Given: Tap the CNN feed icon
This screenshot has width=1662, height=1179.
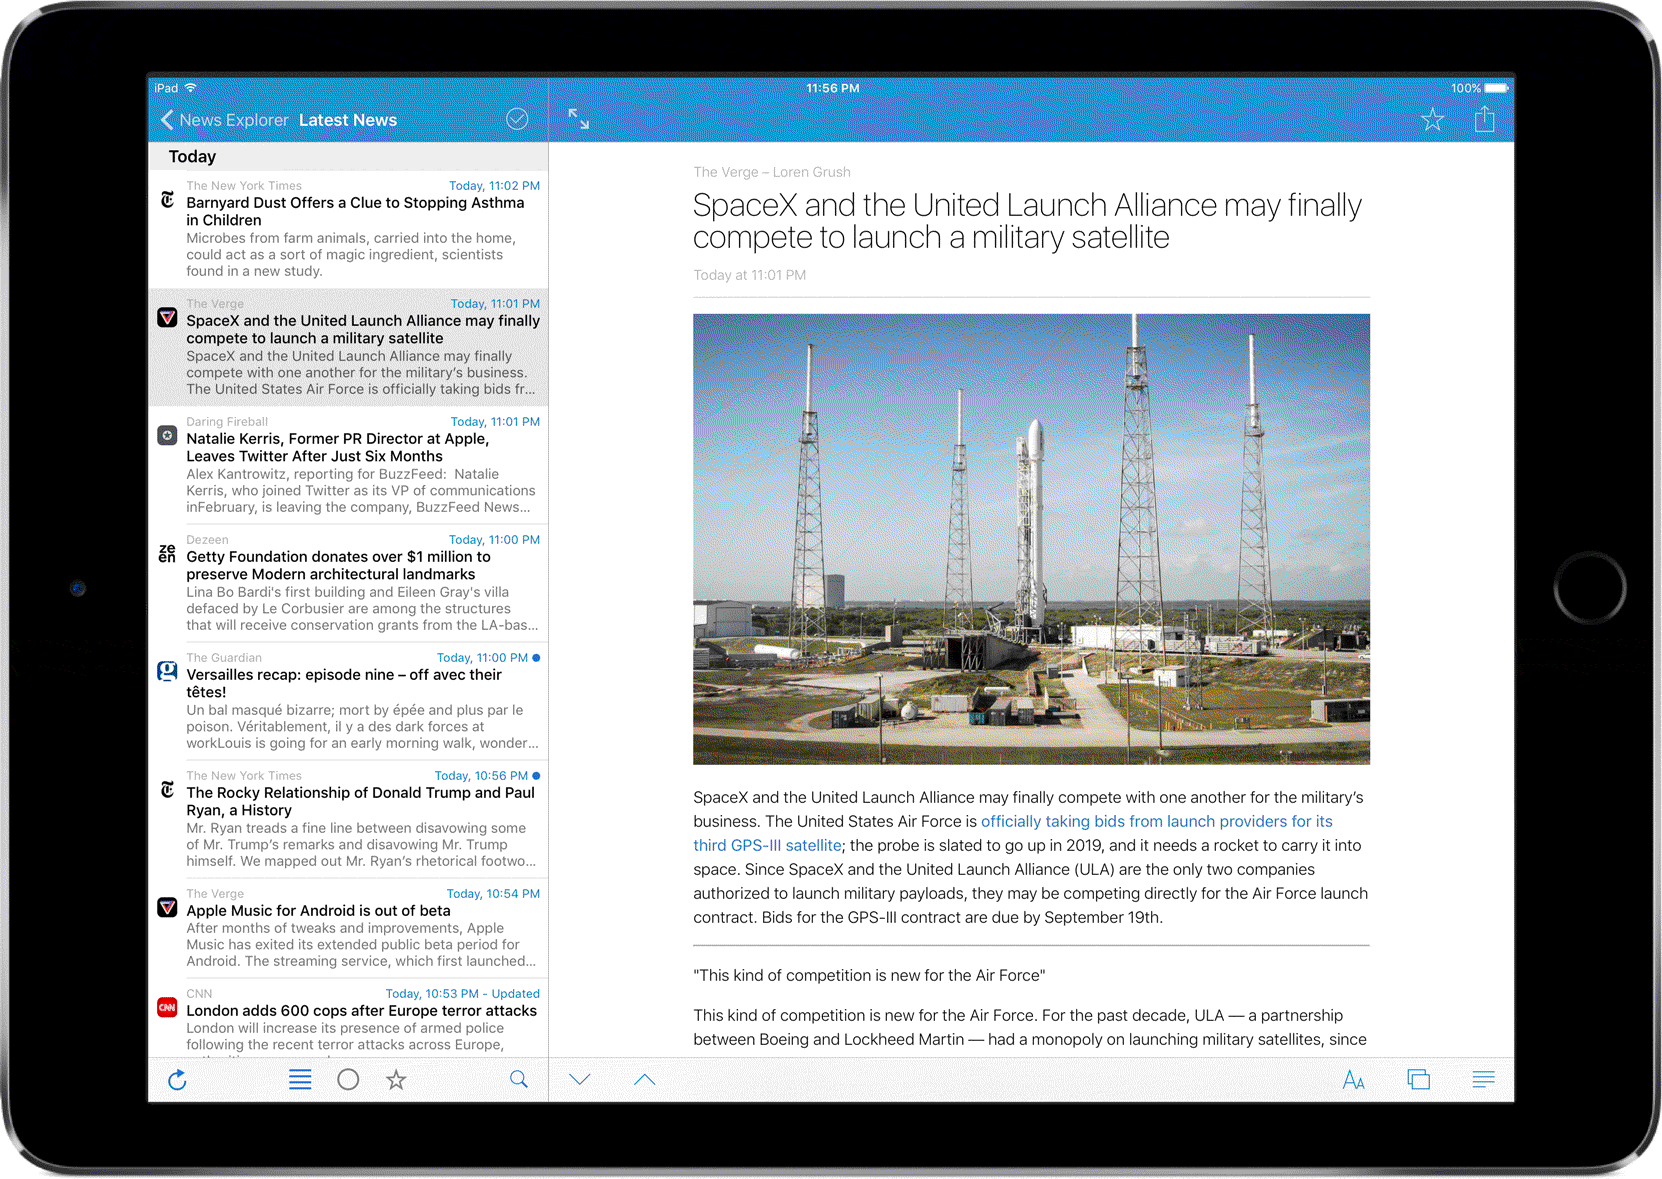Looking at the screenshot, I should 167,1008.
